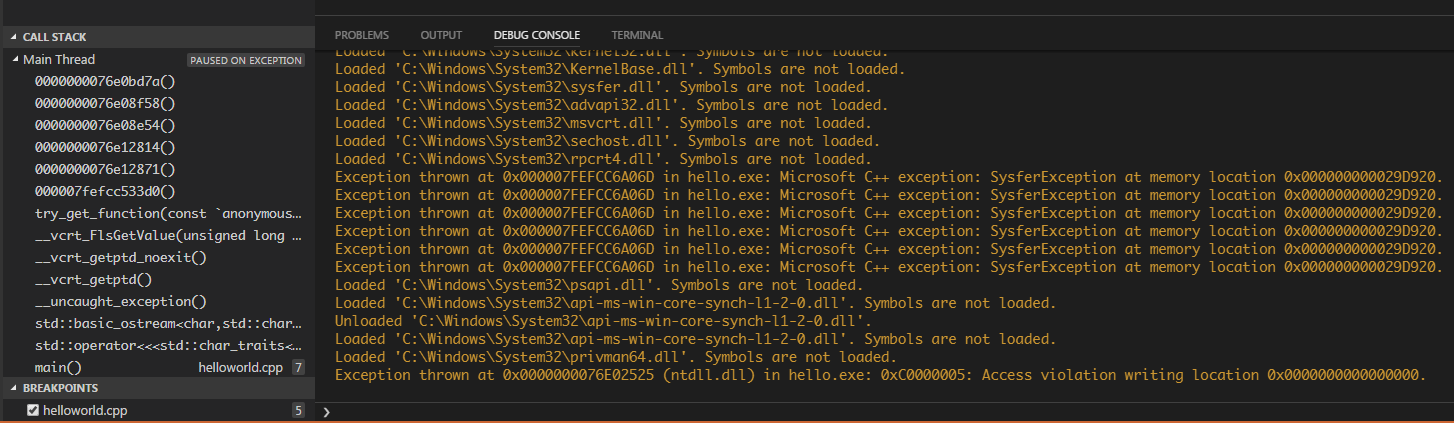This screenshot has height=423, width=1454.
Task: Select the __vcrt_FlsGetValue stack frame
Action: coord(168,236)
